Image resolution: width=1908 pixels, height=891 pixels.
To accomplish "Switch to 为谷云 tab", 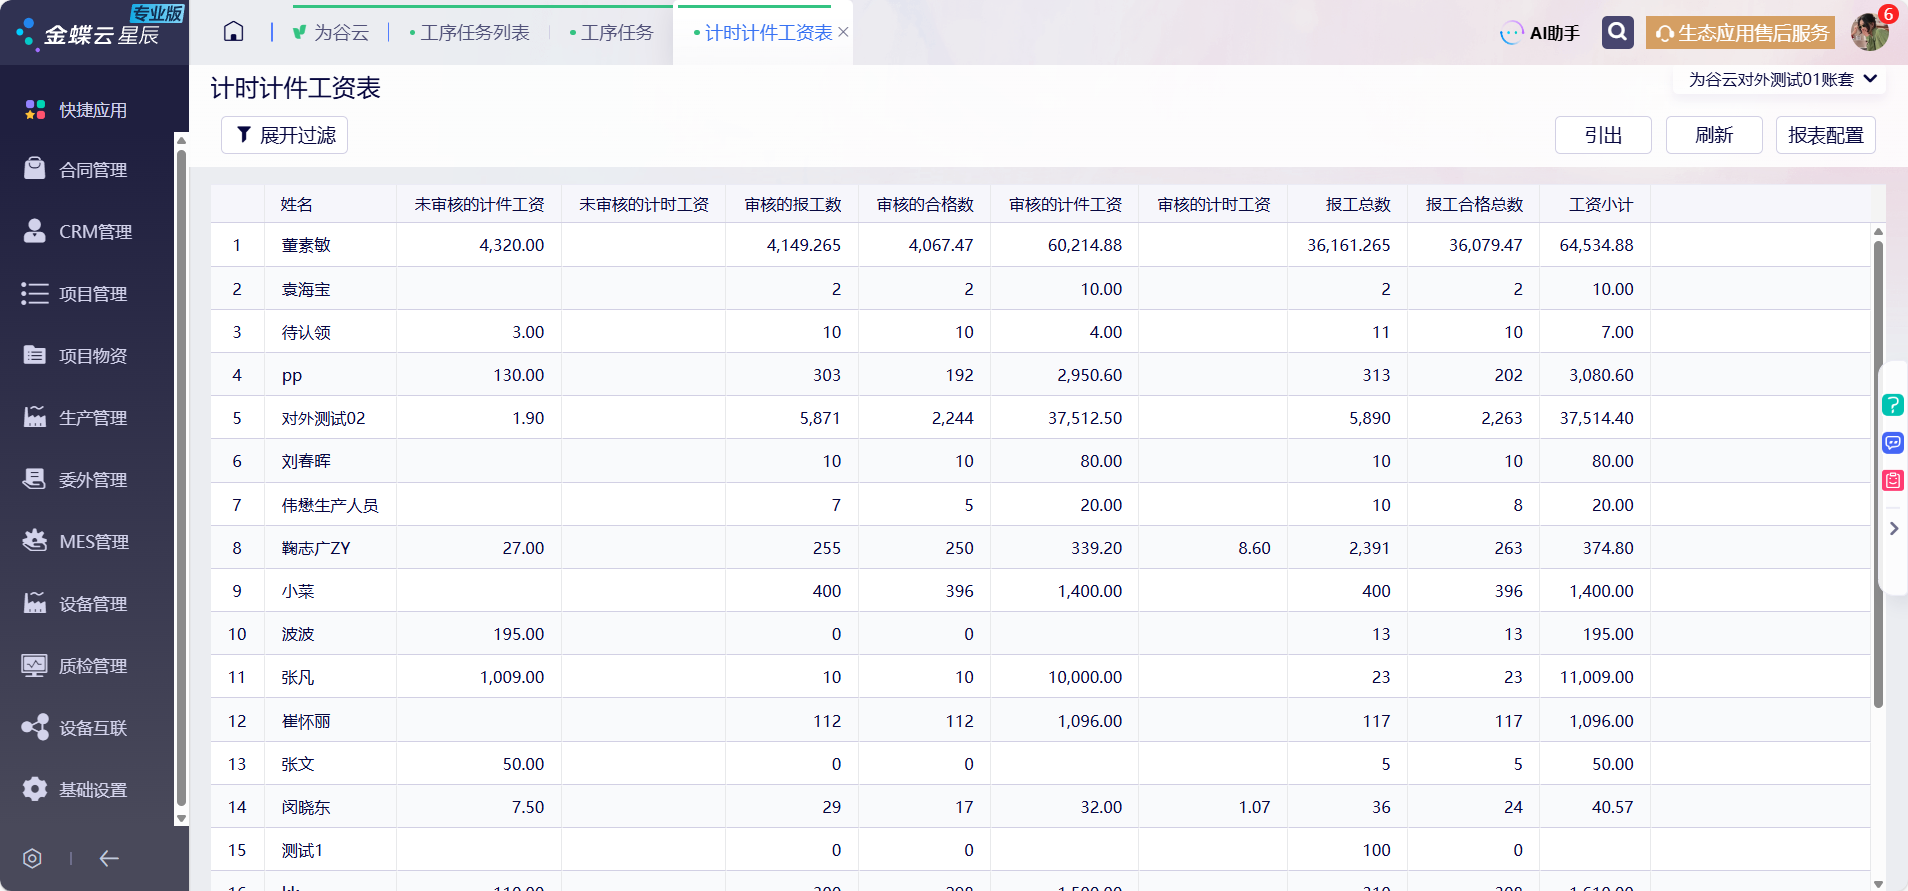I will pyautogui.click(x=331, y=32).
